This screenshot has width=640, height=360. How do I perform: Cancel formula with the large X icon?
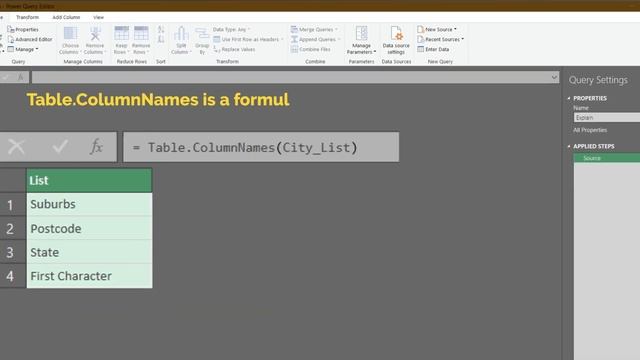pos(16,147)
